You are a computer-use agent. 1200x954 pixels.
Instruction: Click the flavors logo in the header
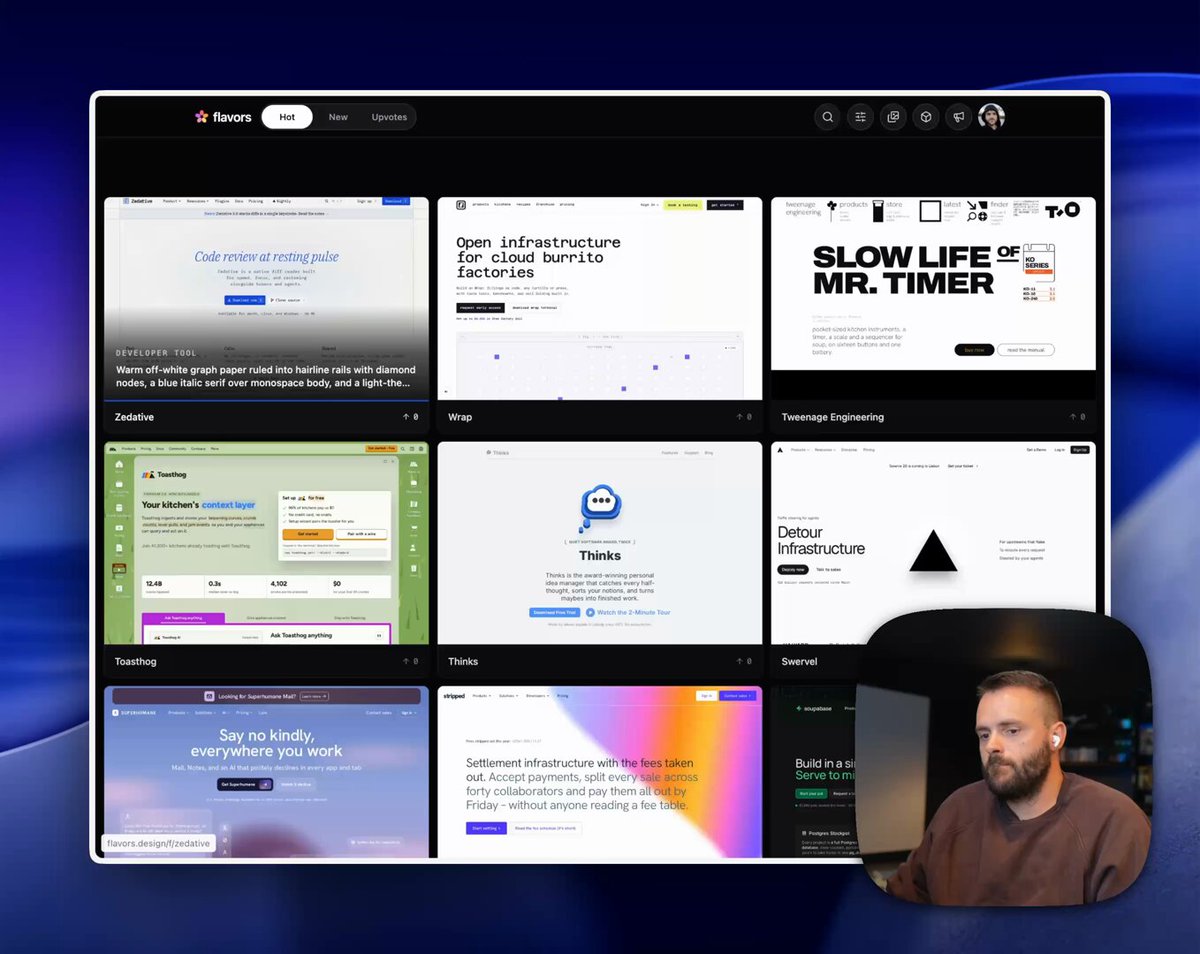[223, 117]
